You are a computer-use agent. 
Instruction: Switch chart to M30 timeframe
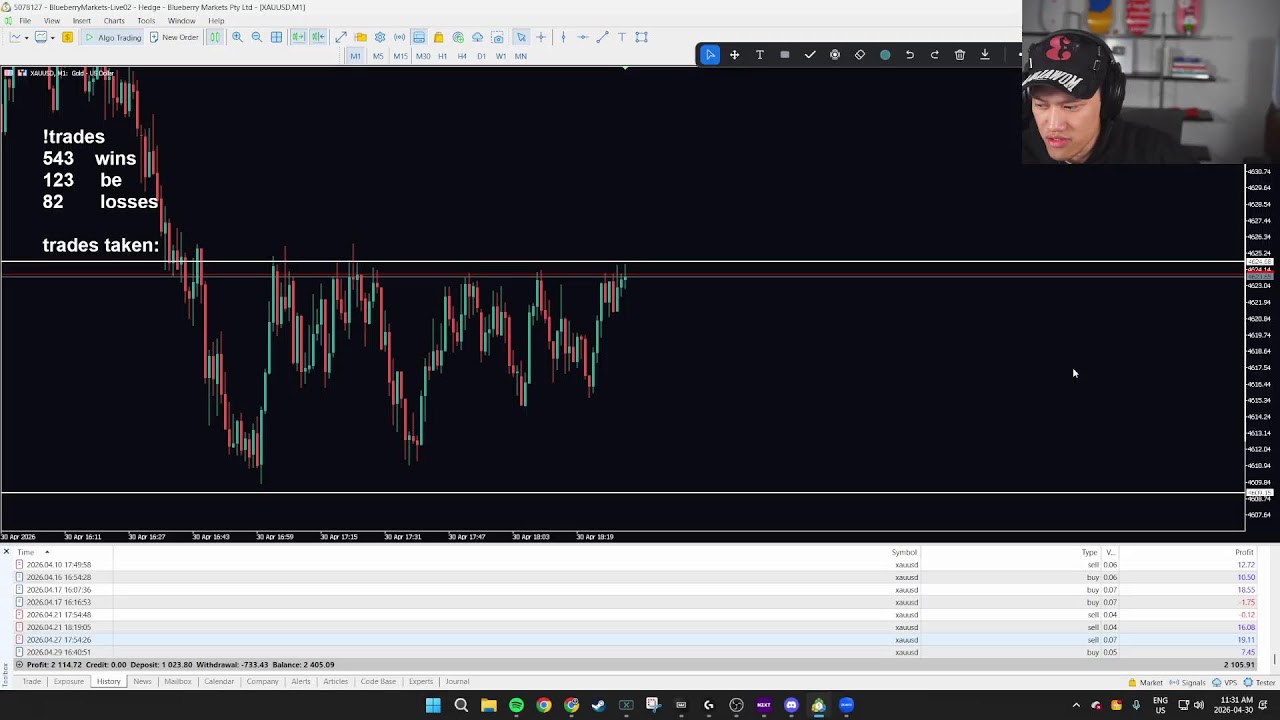(423, 56)
